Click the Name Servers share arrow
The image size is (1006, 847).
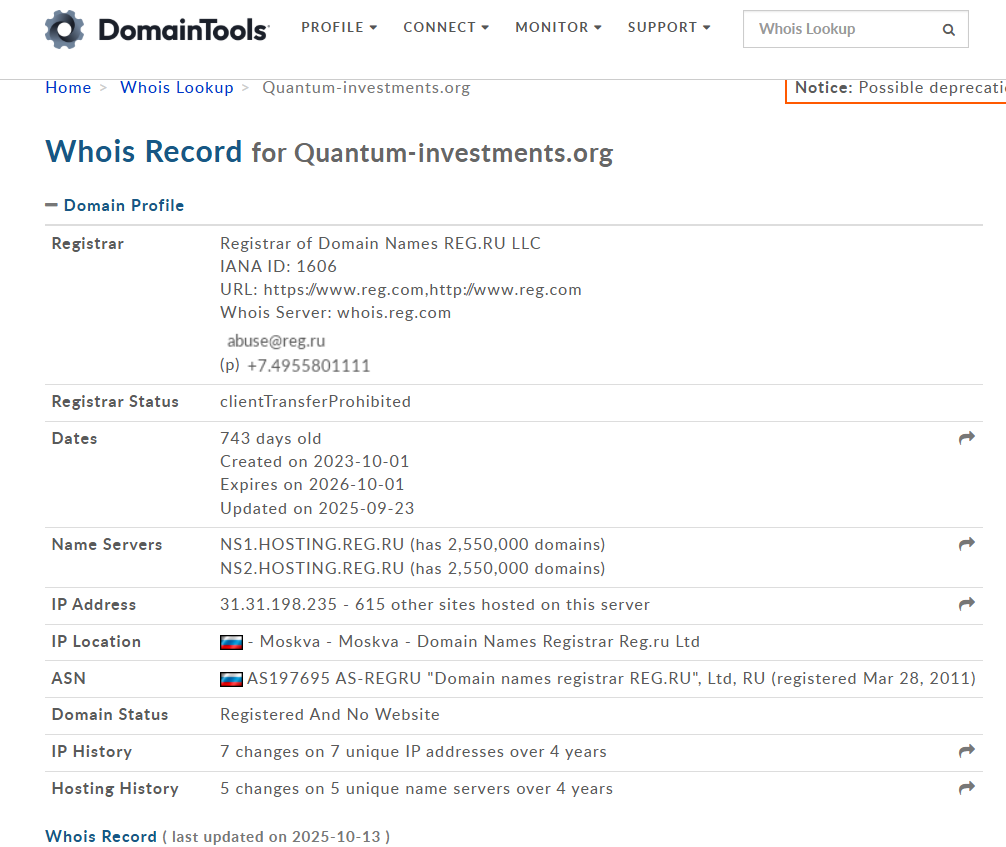click(966, 544)
